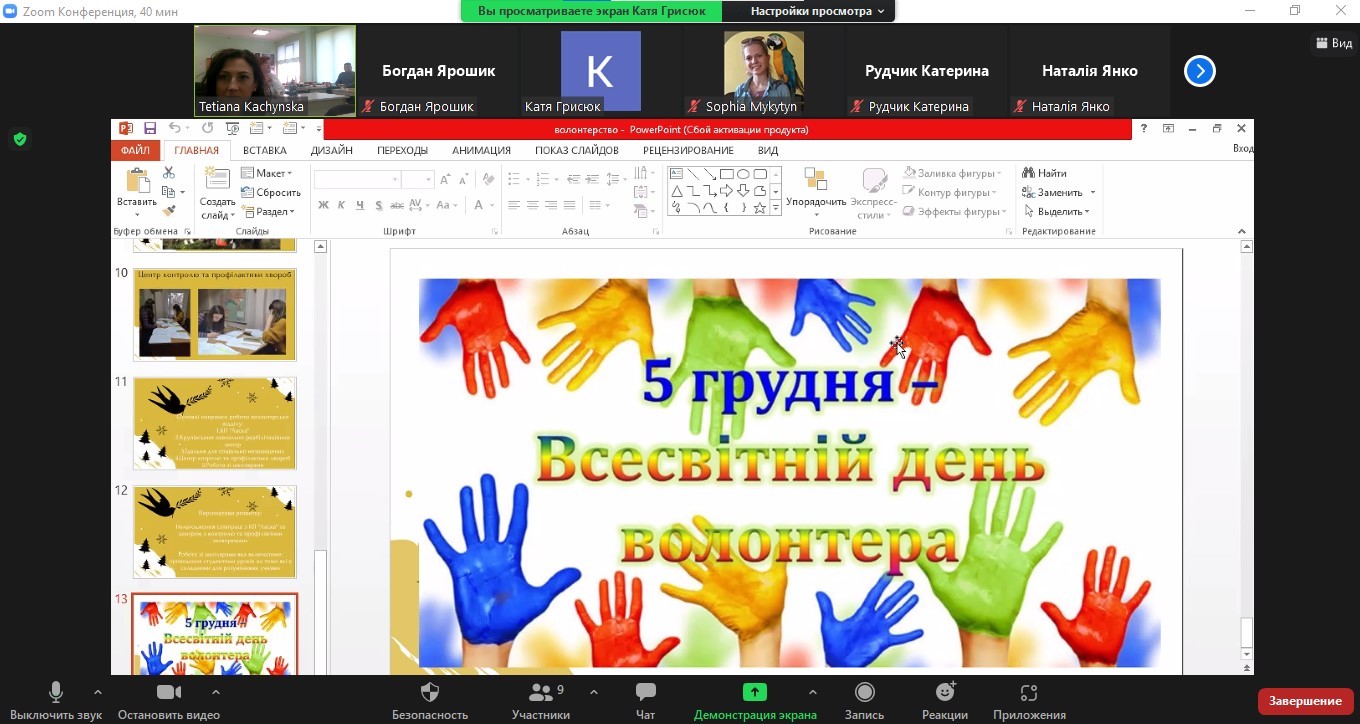Mute microphone with Выключить звук
Image resolution: width=1360 pixels, height=724 pixels.
click(x=56, y=693)
